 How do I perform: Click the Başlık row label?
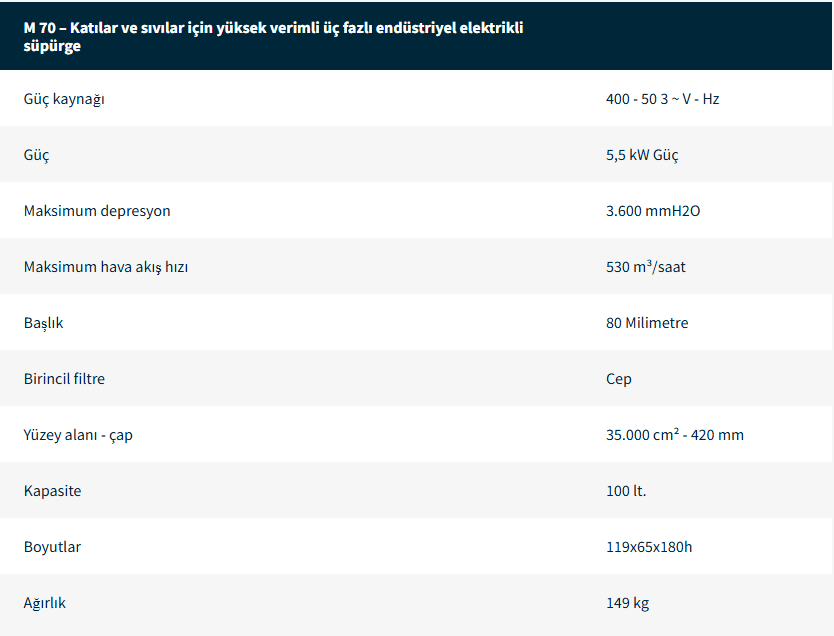point(44,323)
